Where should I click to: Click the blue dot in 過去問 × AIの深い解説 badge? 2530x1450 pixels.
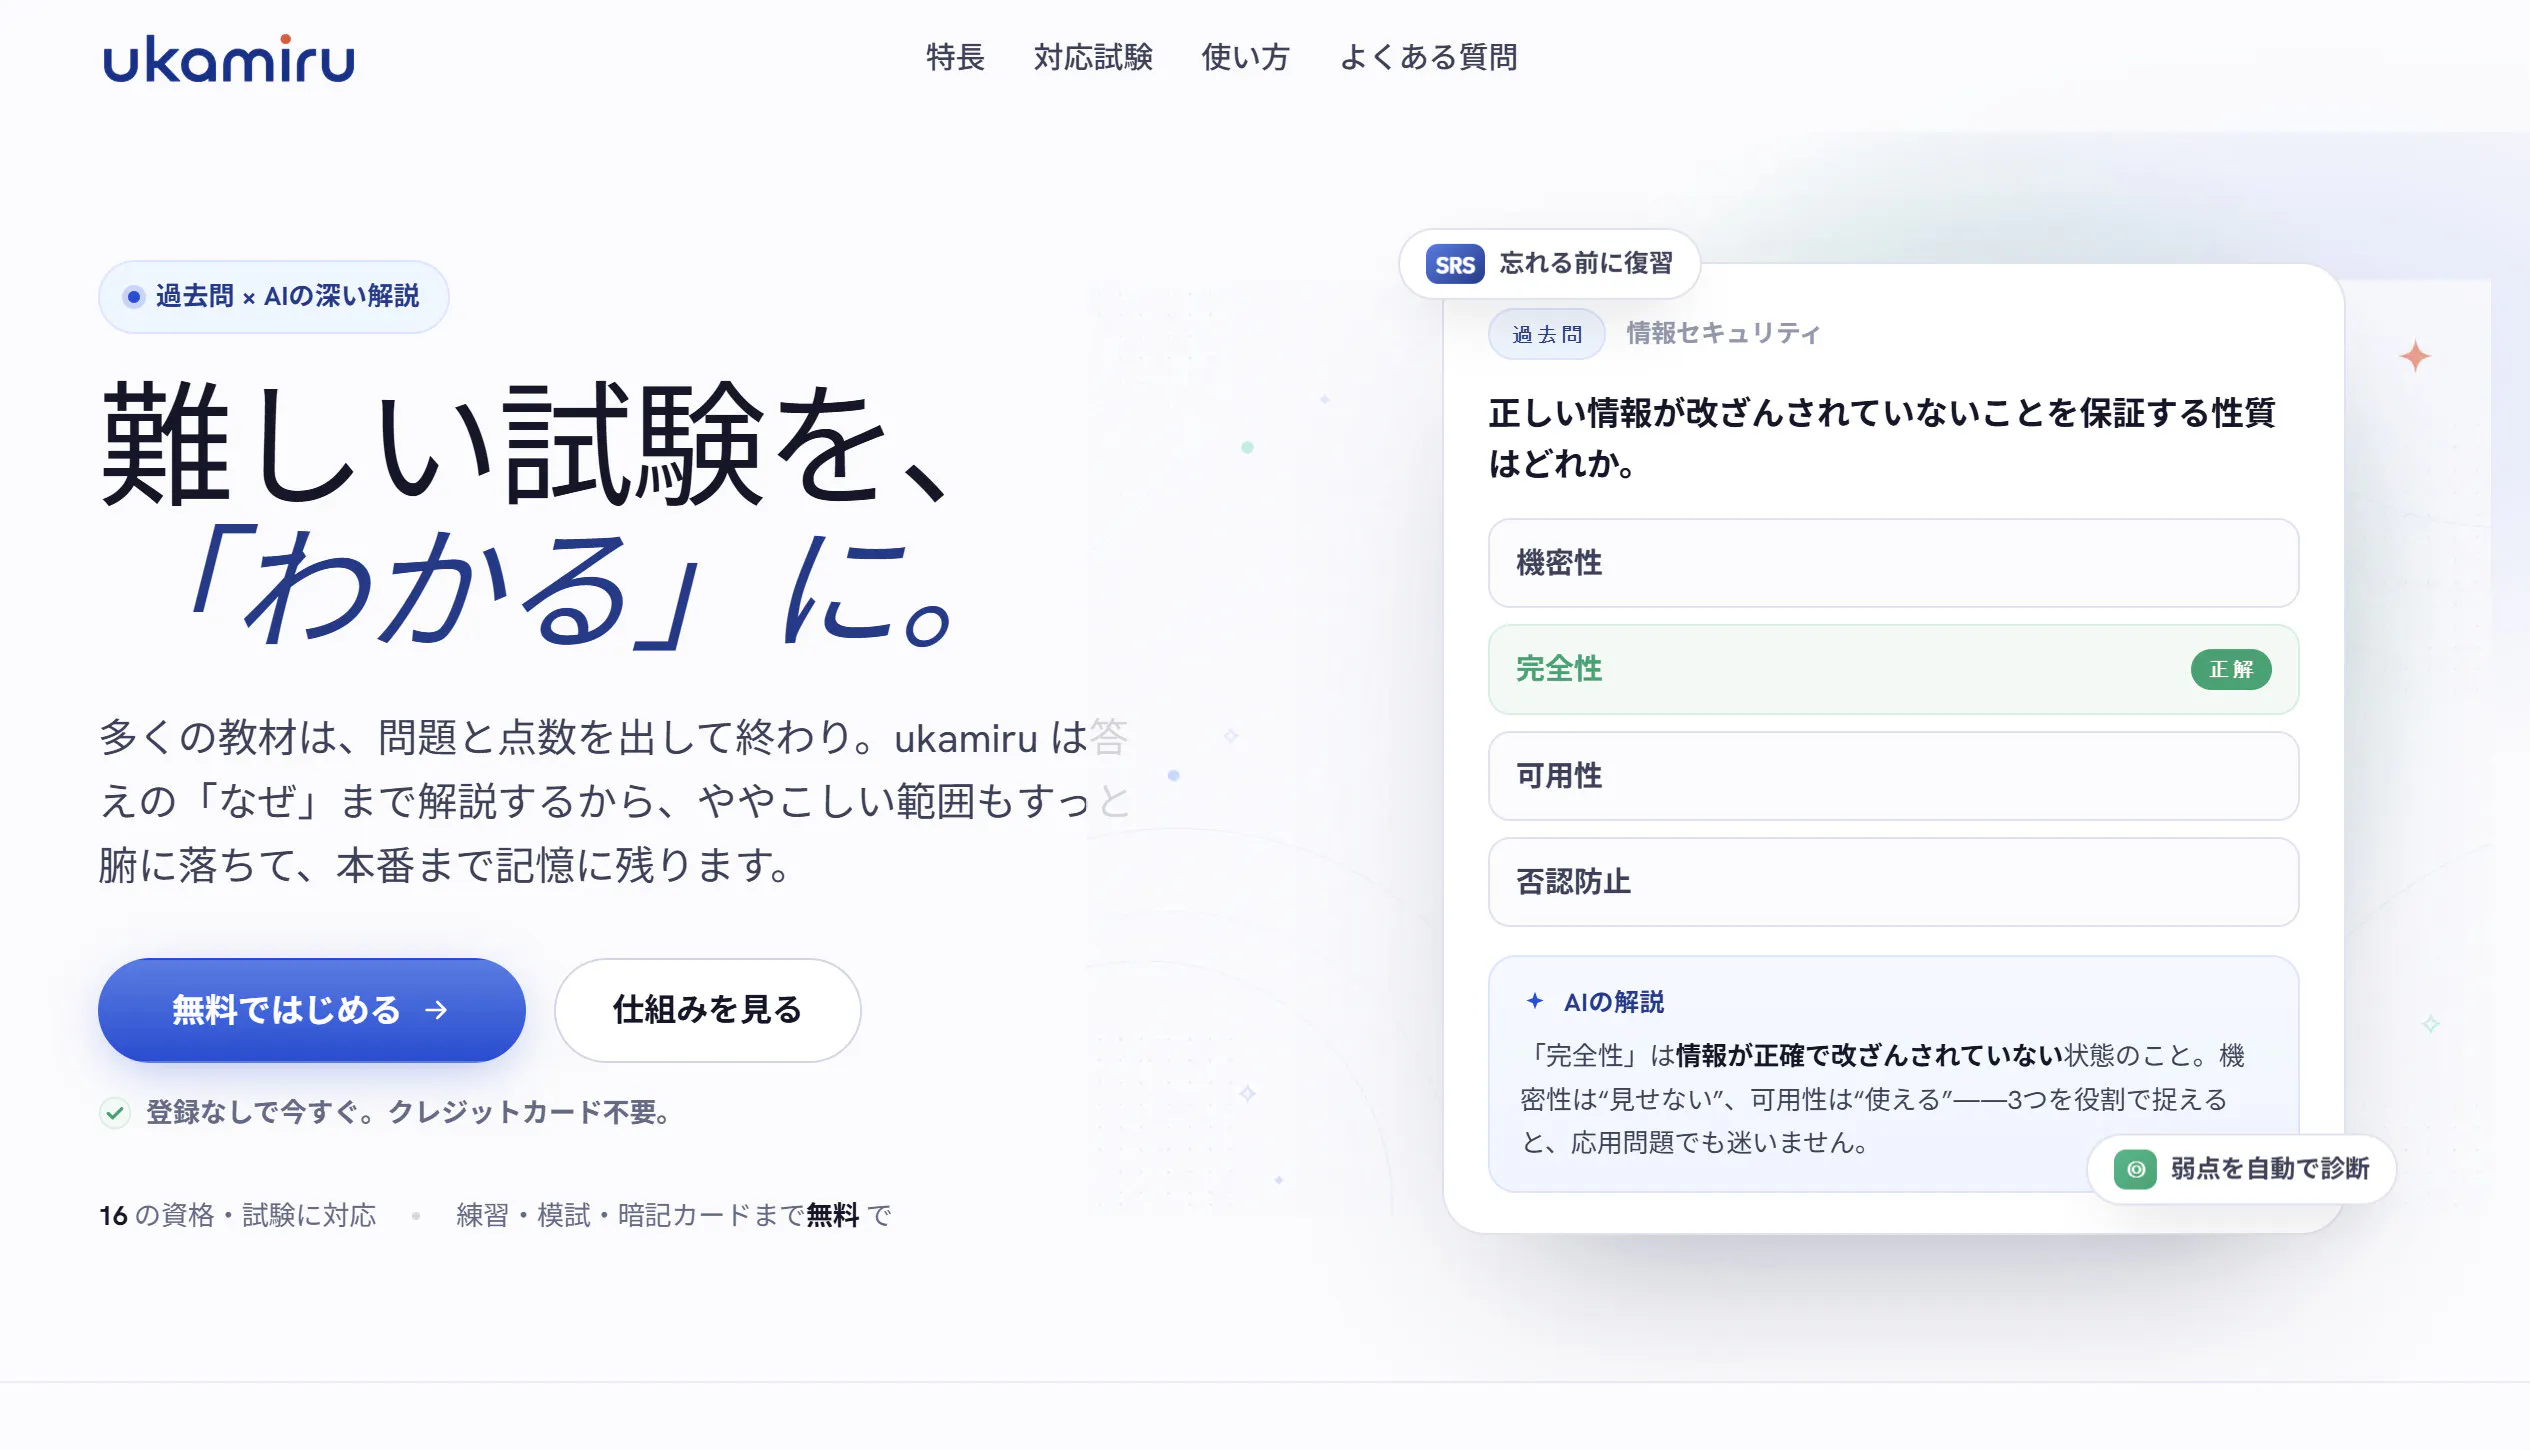(x=133, y=297)
